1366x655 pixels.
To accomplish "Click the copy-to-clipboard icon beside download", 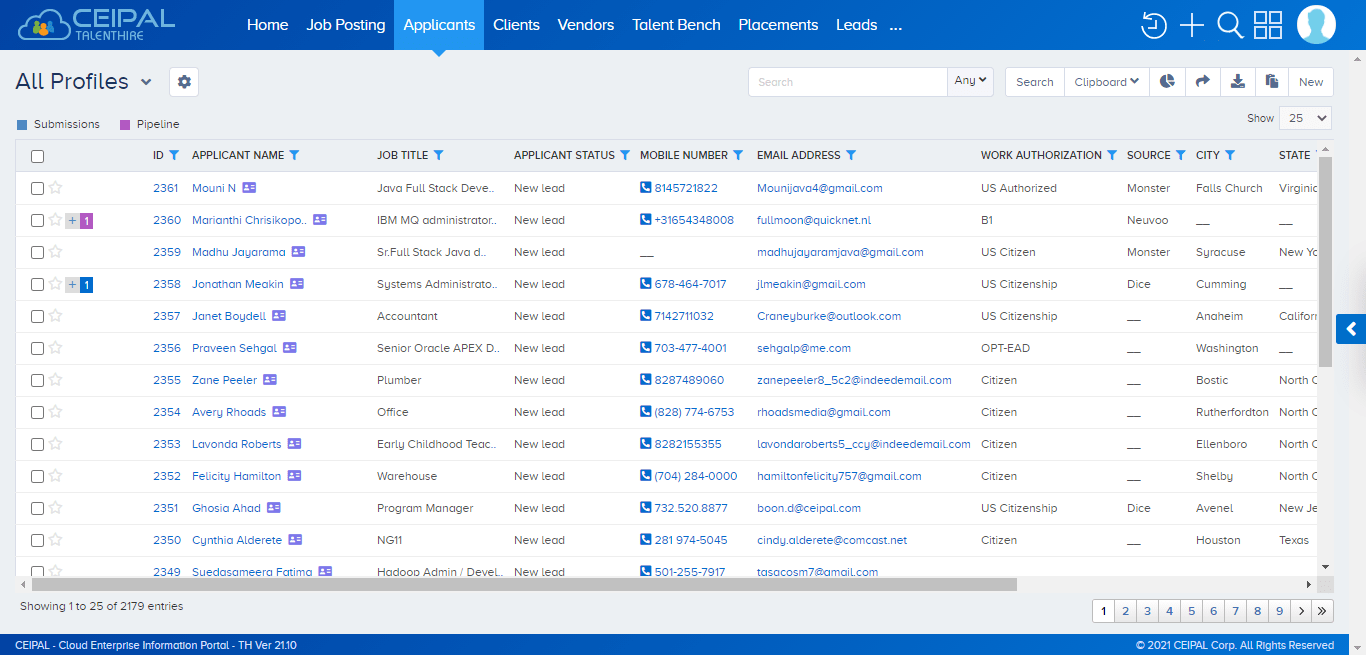I will 1271,81.
